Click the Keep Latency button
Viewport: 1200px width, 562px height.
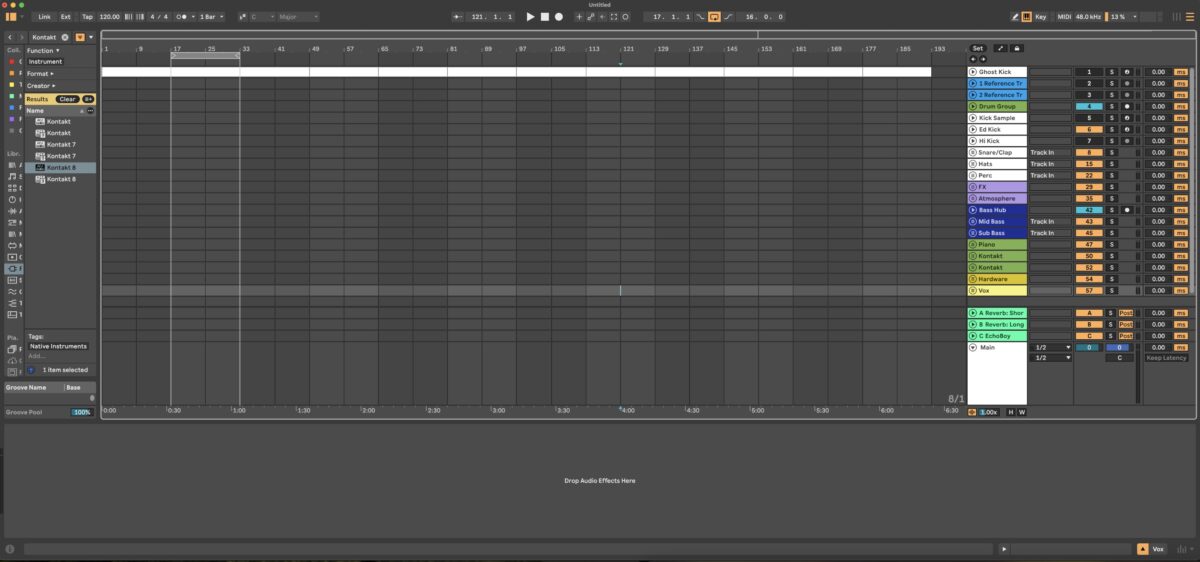coord(1166,358)
